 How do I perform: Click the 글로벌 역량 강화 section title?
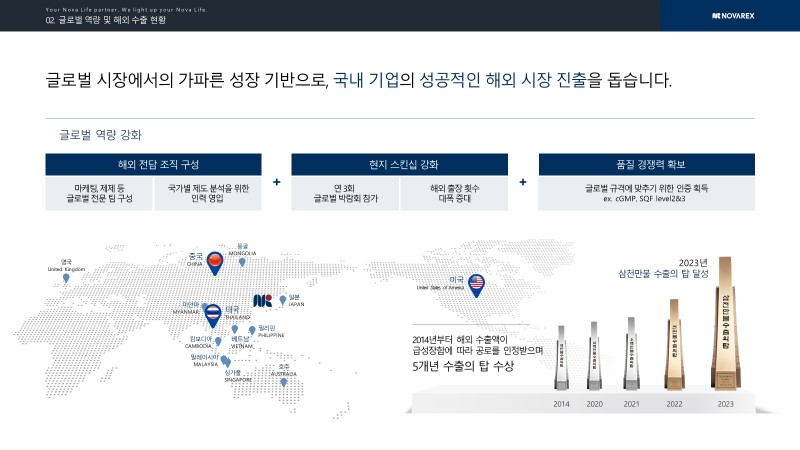pyautogui.click(x=100, y=133)
